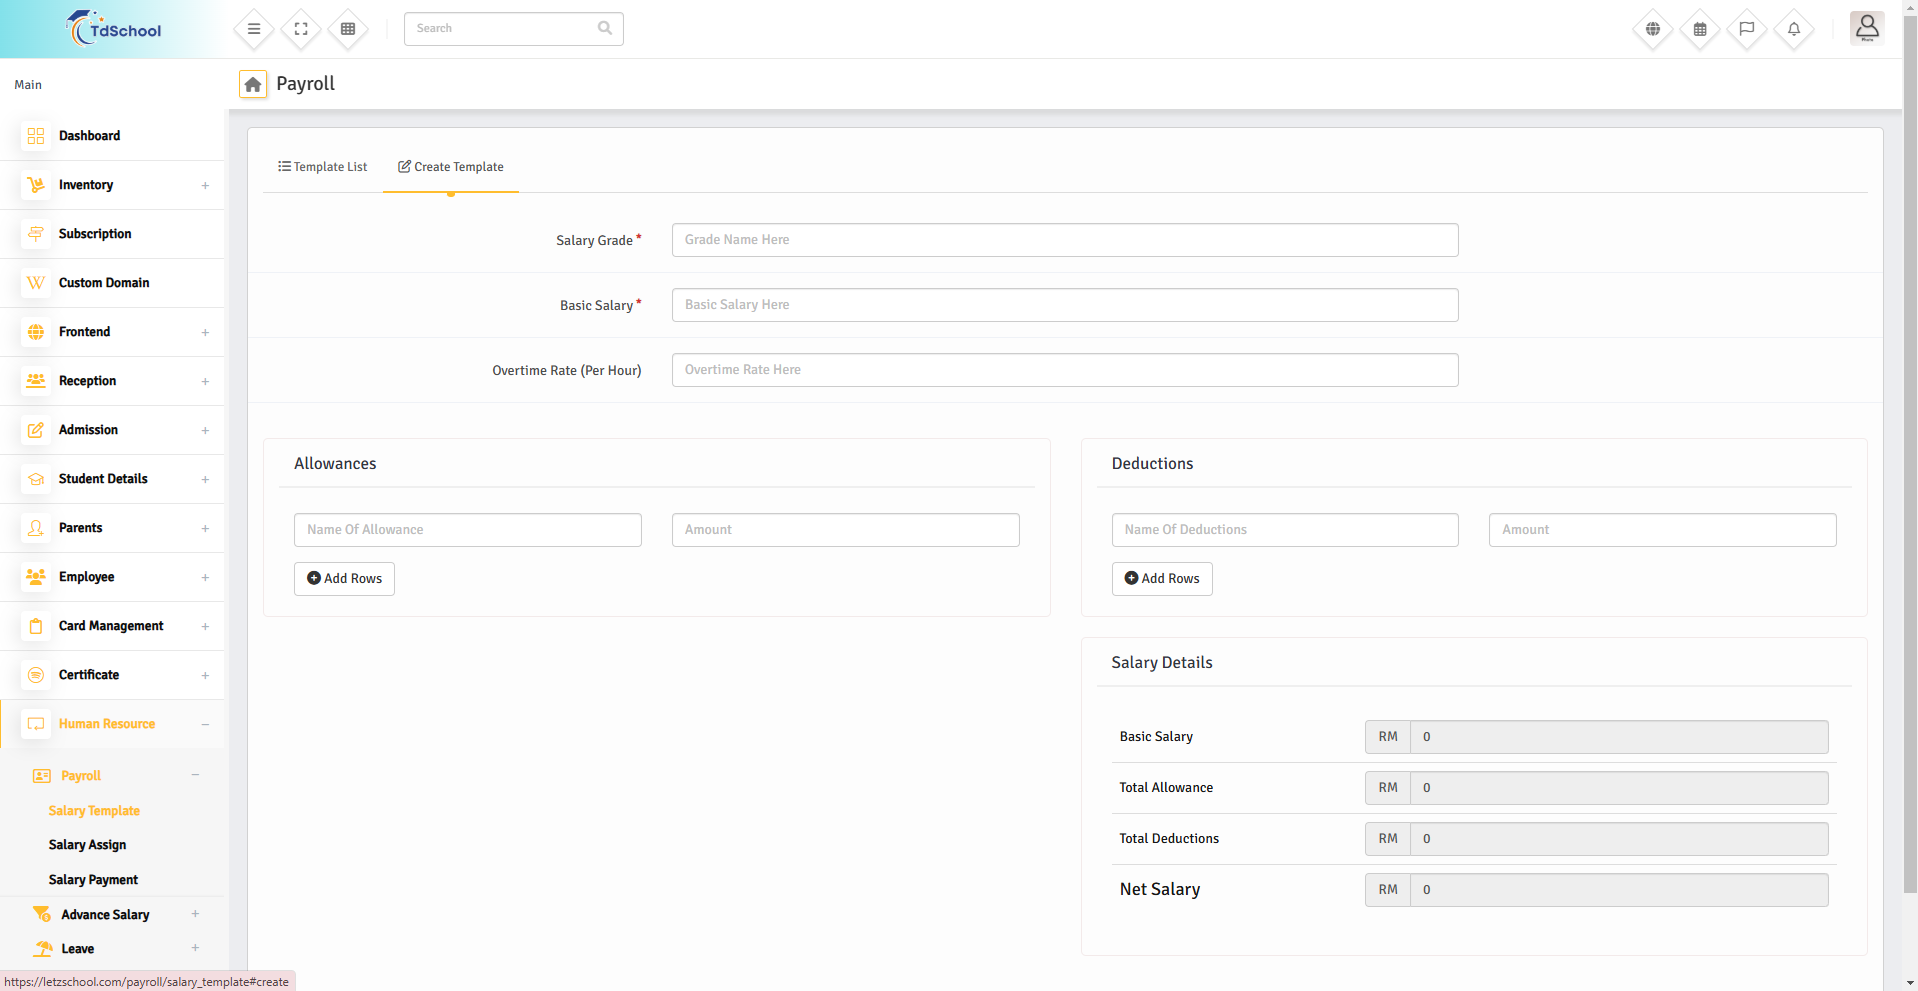Viewport: 1918px width, 991px height.
Task: Open the Salary Assign link
Action: tap(87, 845)
